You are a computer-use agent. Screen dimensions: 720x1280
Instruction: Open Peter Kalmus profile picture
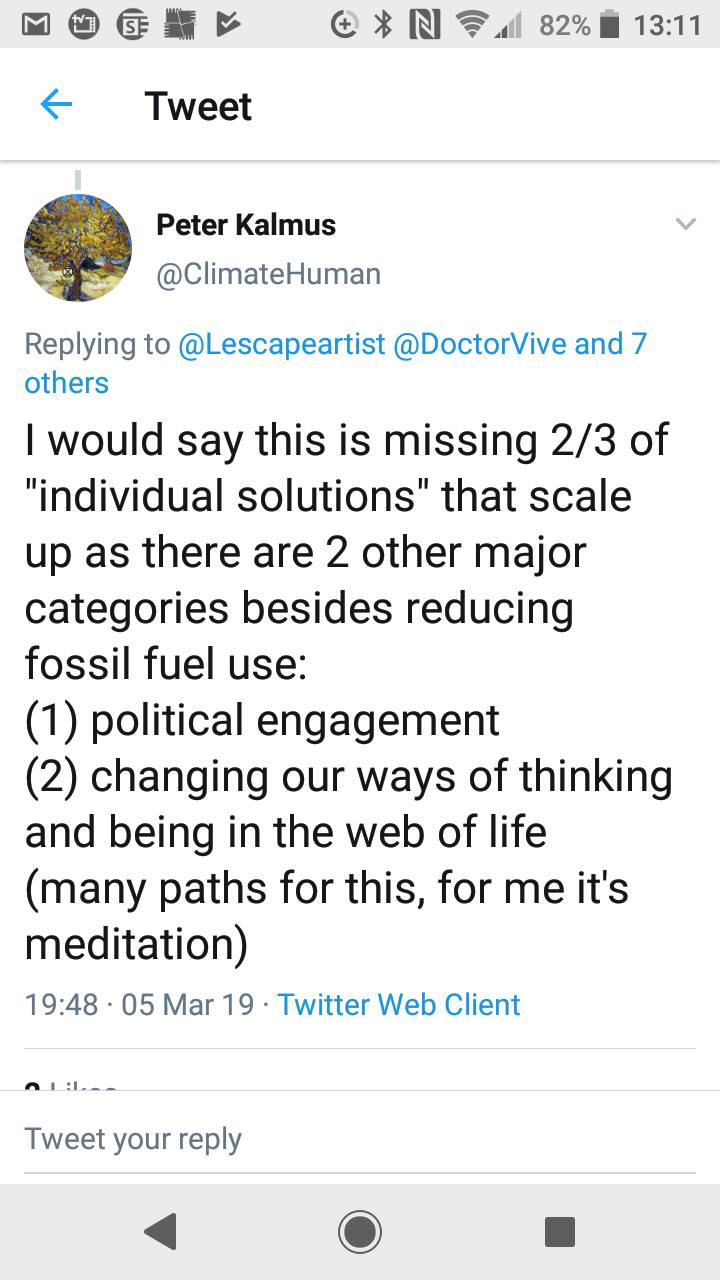77,249
